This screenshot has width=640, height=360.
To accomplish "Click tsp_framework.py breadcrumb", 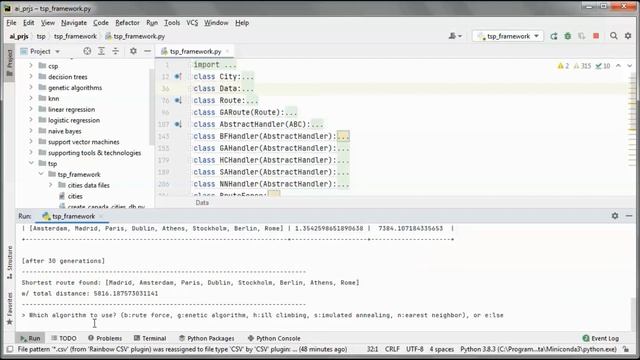I will click(135, 36).
